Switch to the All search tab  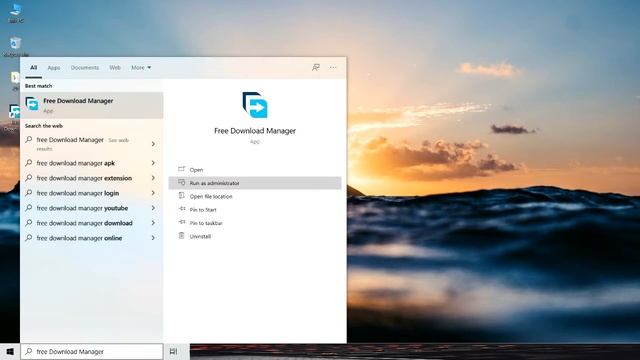[33, 68]
